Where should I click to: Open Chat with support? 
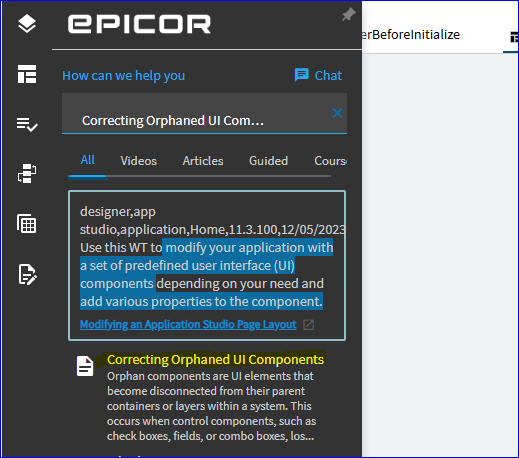coord(318,75)
